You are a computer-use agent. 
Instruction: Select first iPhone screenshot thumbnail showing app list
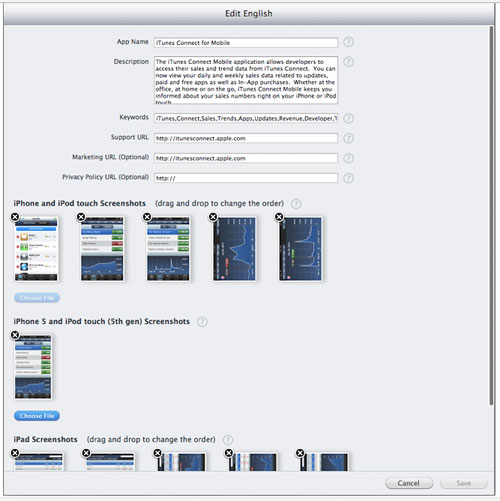pos(36,249)
